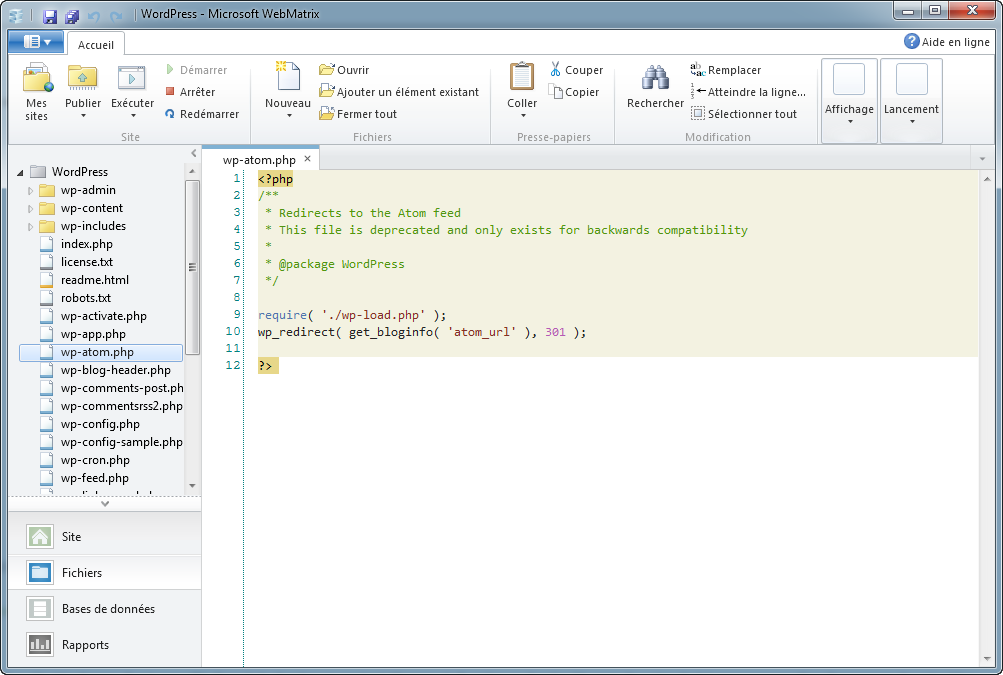Open the Nouveau dropdown arrow
Viewport: 1003px width, 675px height.
pyautogui.click(x=288, y=116)
